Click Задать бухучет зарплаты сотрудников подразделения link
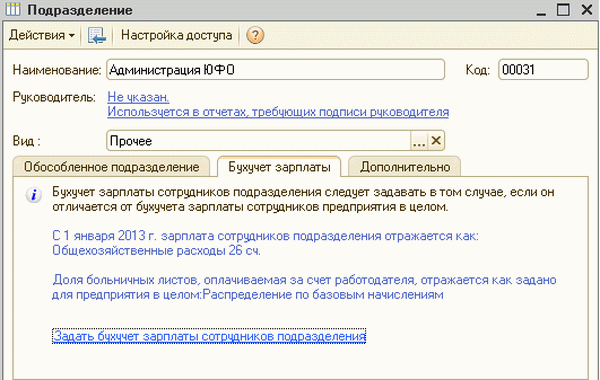Image resolution: width=600 pixels, height=380 pixels. point(209,336)
